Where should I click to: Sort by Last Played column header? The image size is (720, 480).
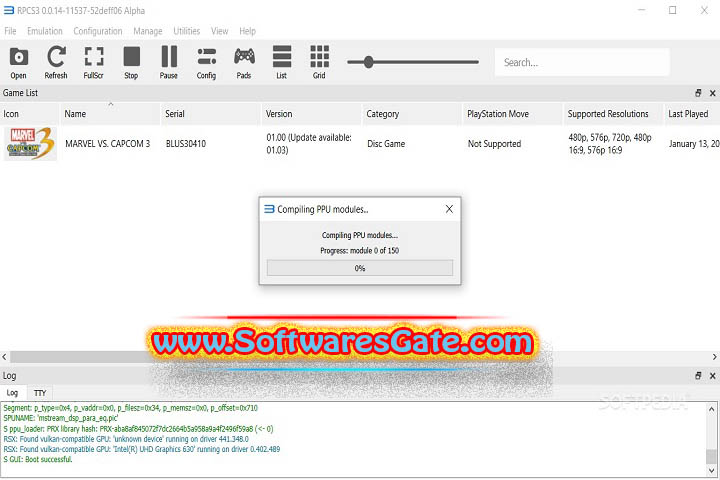692,113
